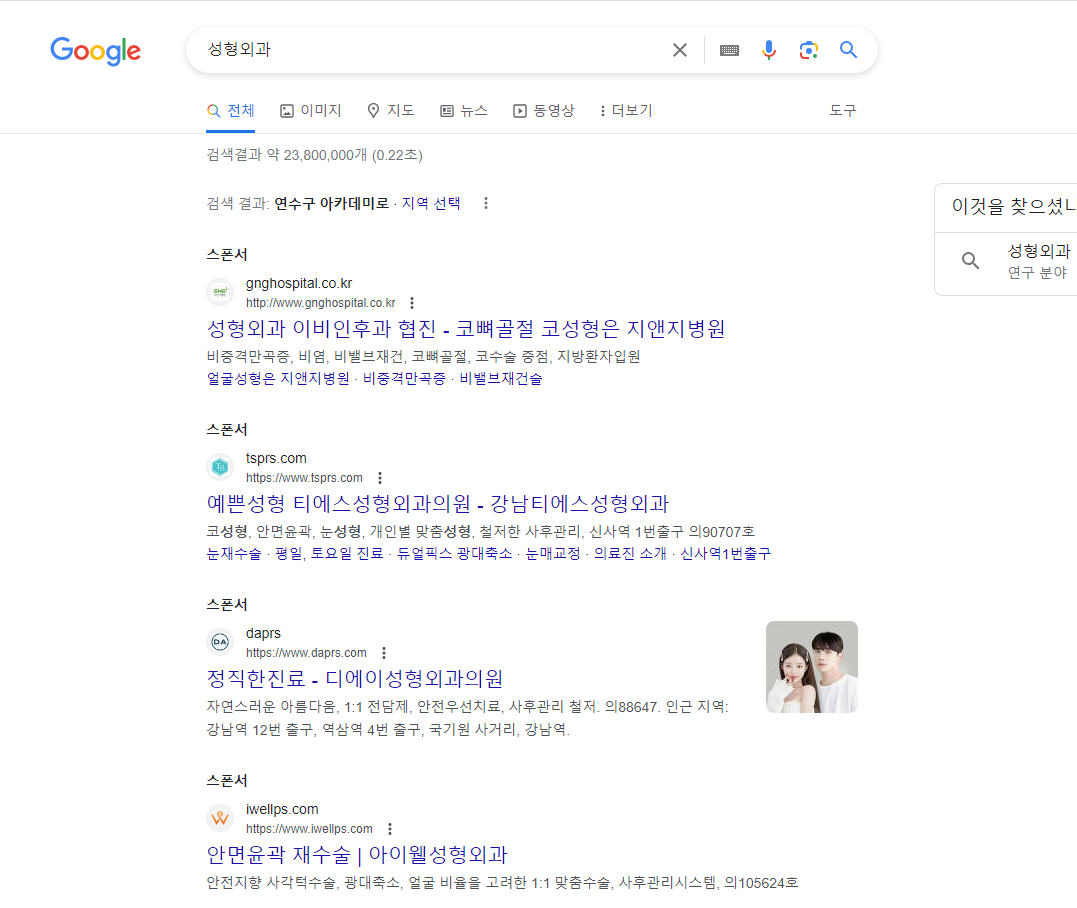The width and height of the screenshot is (1077, 908).
Task: Click the 평일, 토요일 진료 sitelink
Action: (x=329, y=554)
